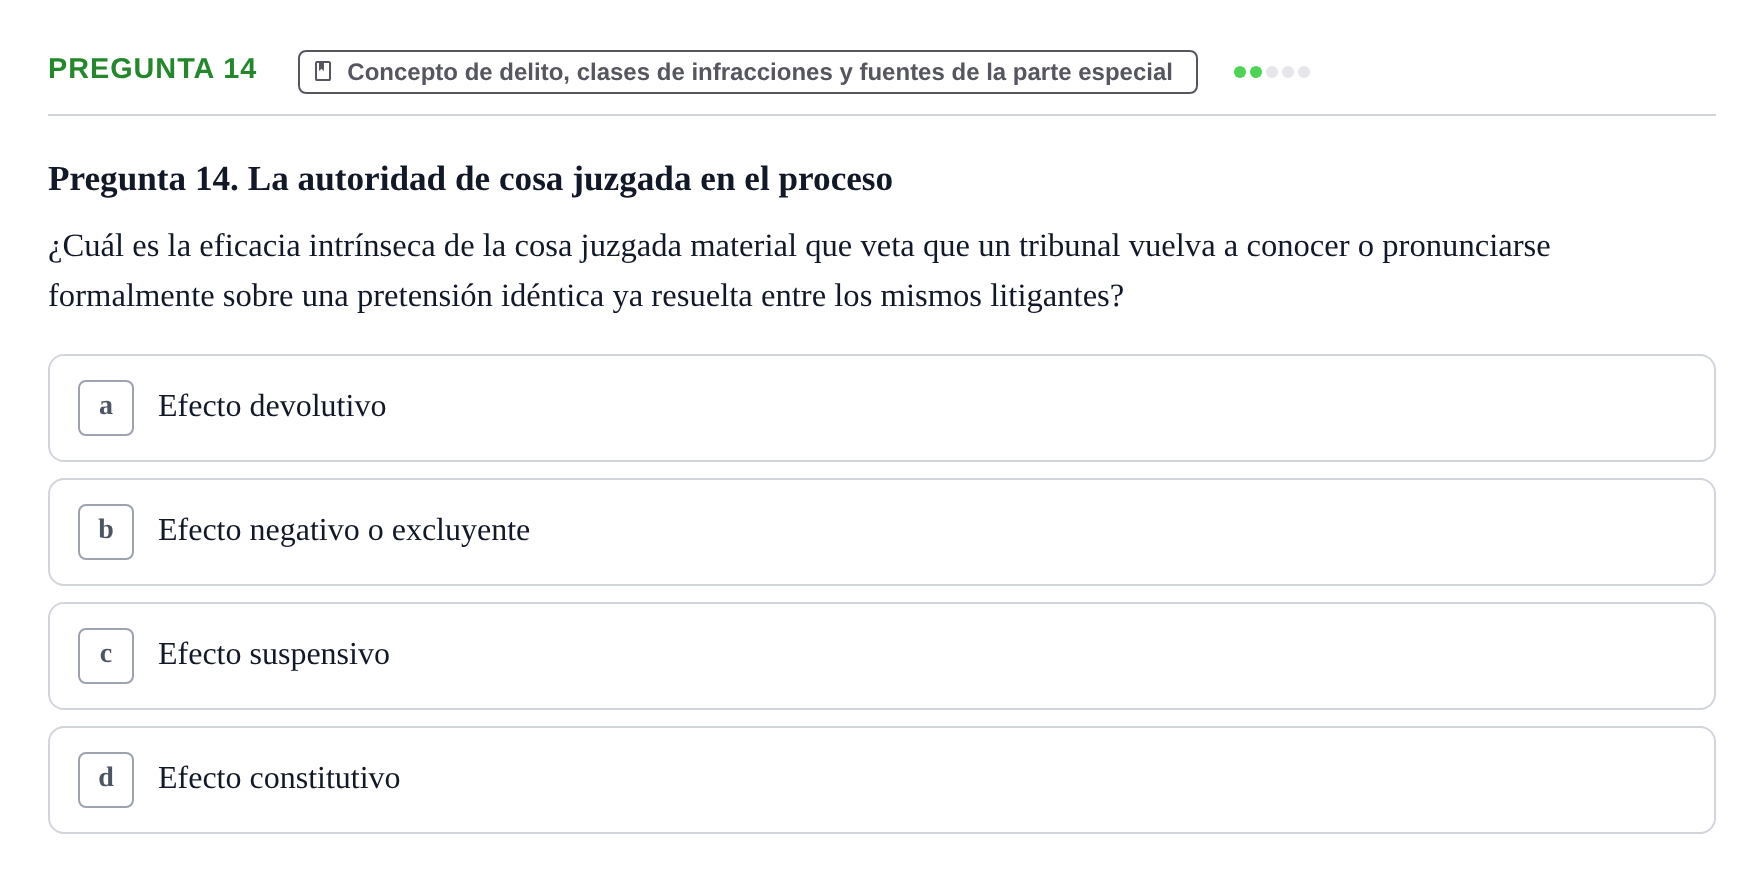Choose the 'Efecto constitutivo' answer
Viewport: 1764px width, 882px height.
[882, 780]
